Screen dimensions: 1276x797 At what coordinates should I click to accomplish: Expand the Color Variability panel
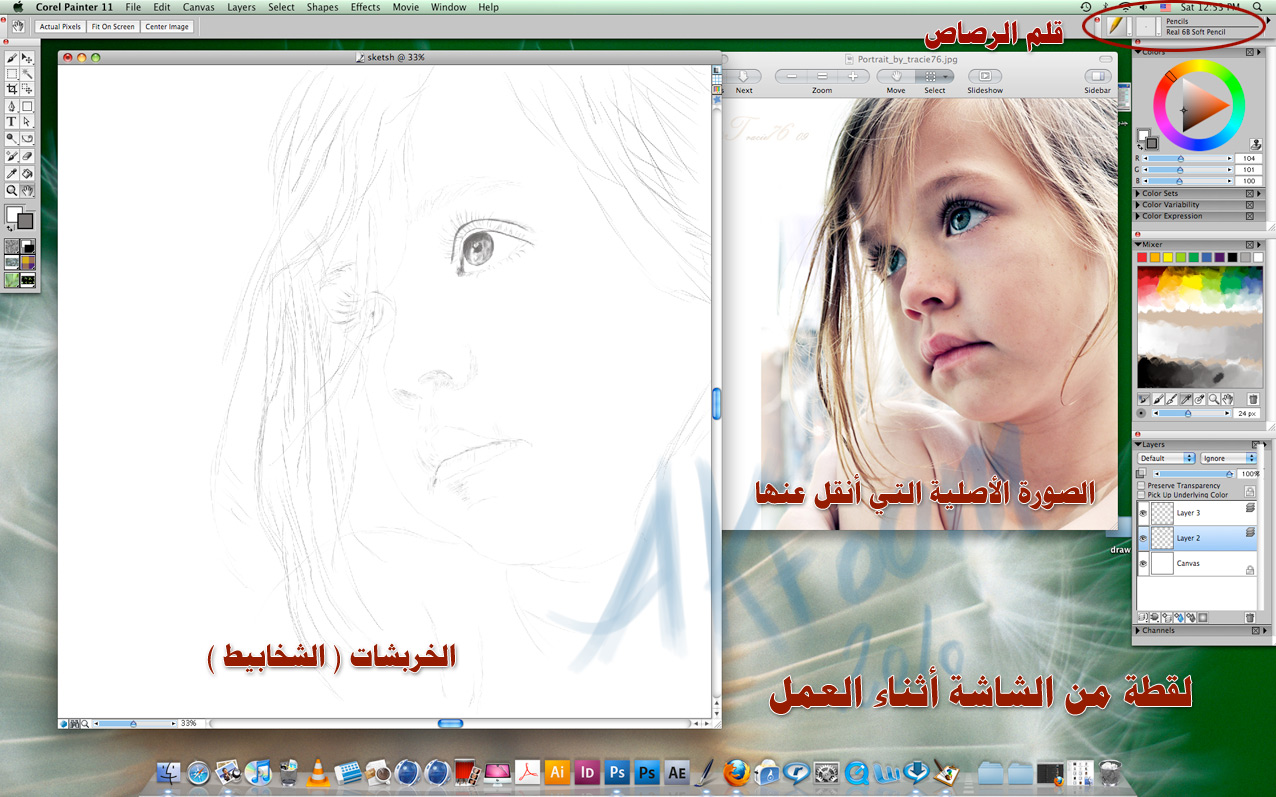click(x=1138, y=205)
